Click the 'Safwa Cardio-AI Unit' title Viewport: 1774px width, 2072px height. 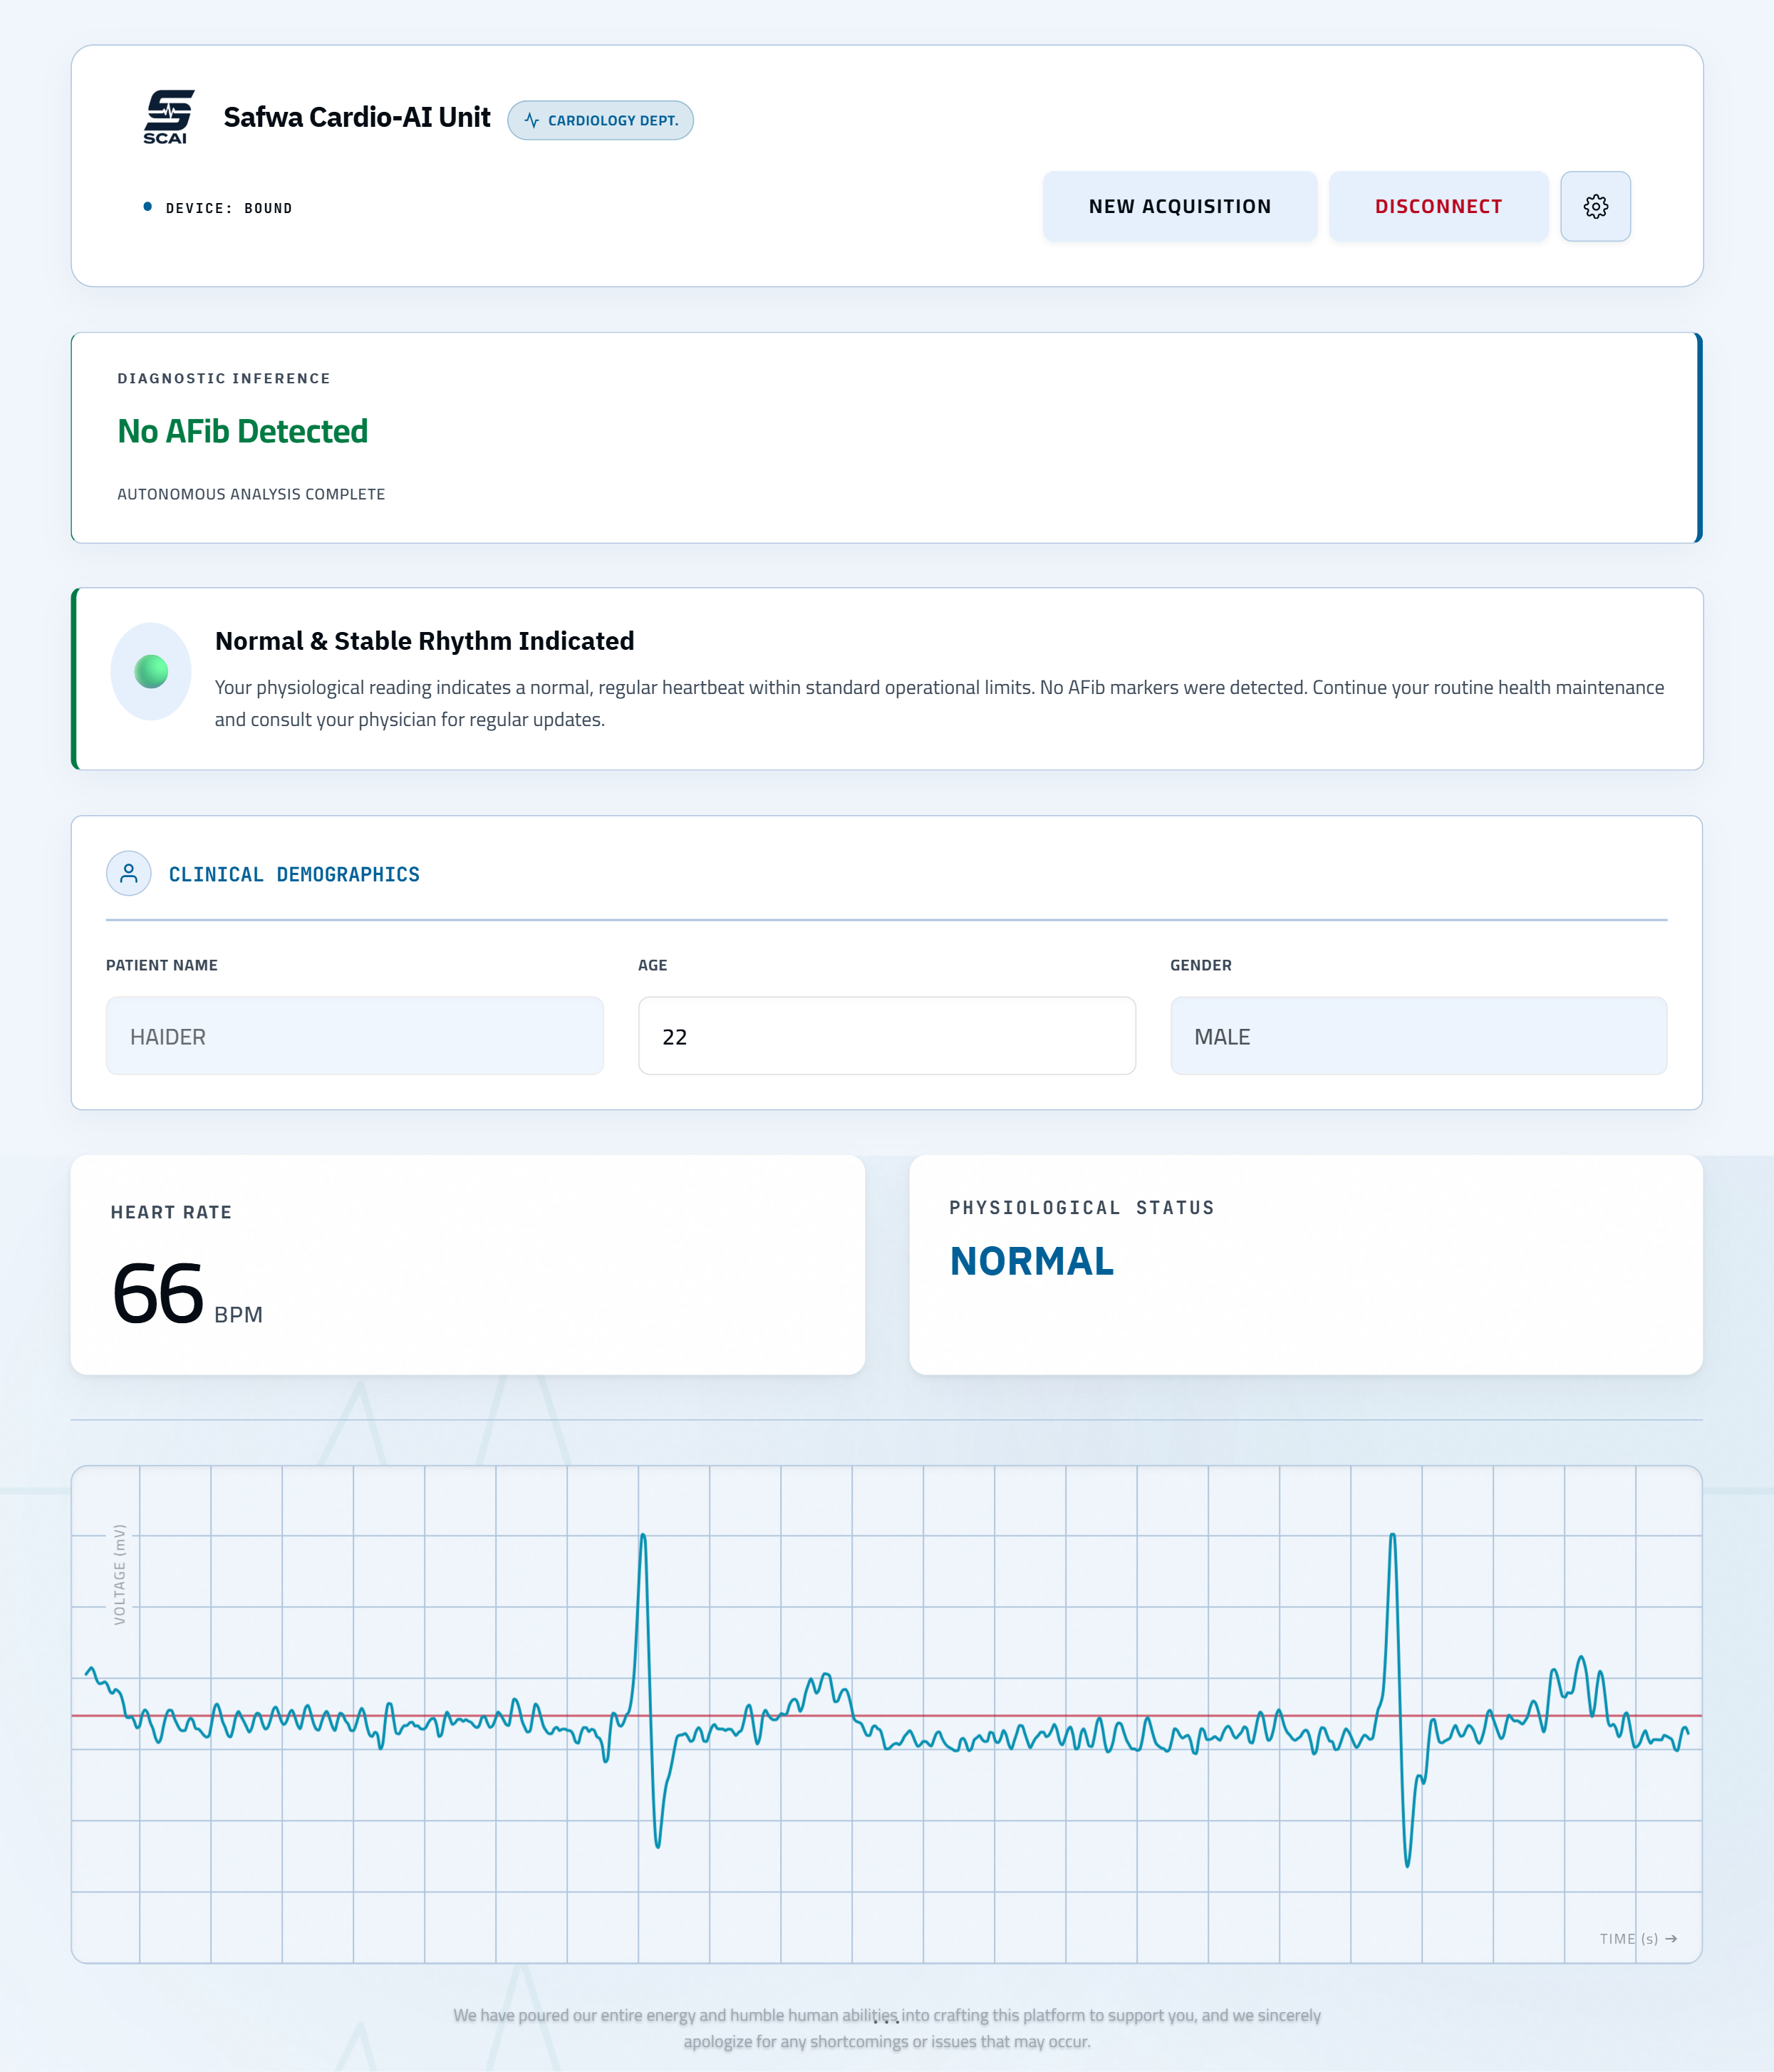[x=357, y=117]
